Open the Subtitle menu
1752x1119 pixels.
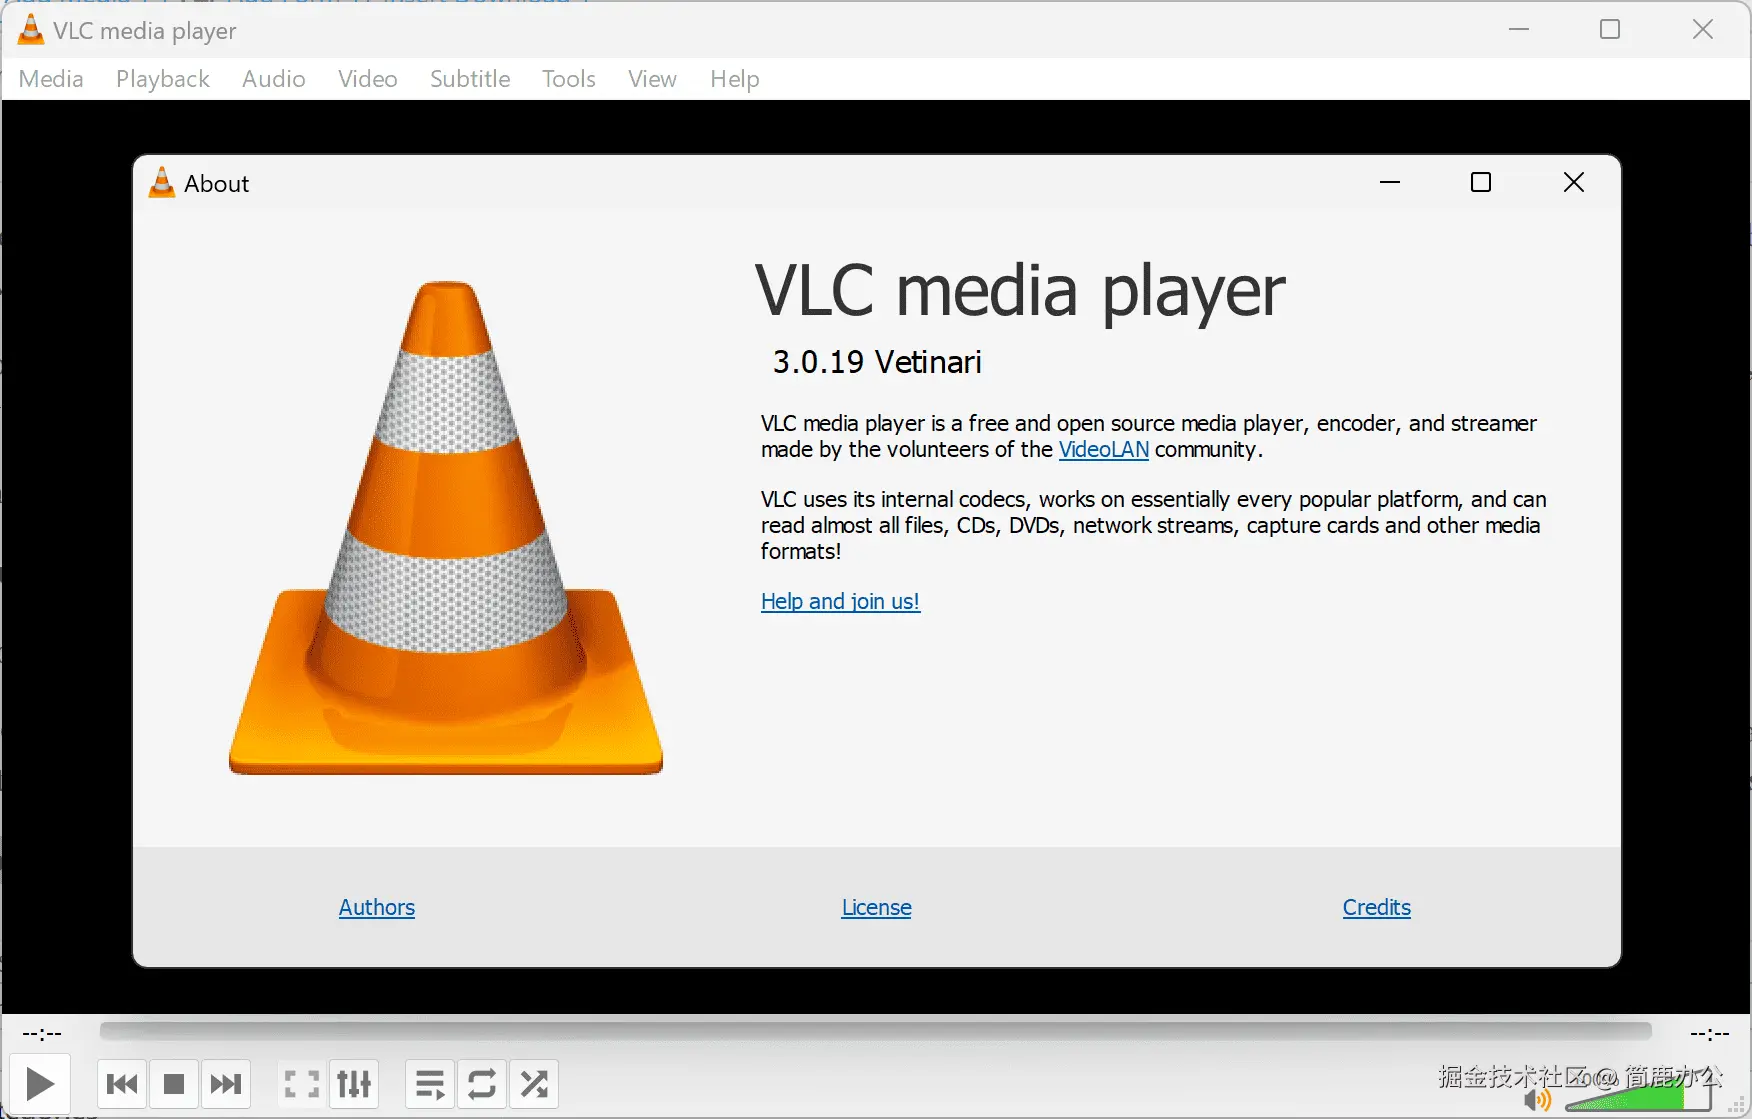click(469, 79)
